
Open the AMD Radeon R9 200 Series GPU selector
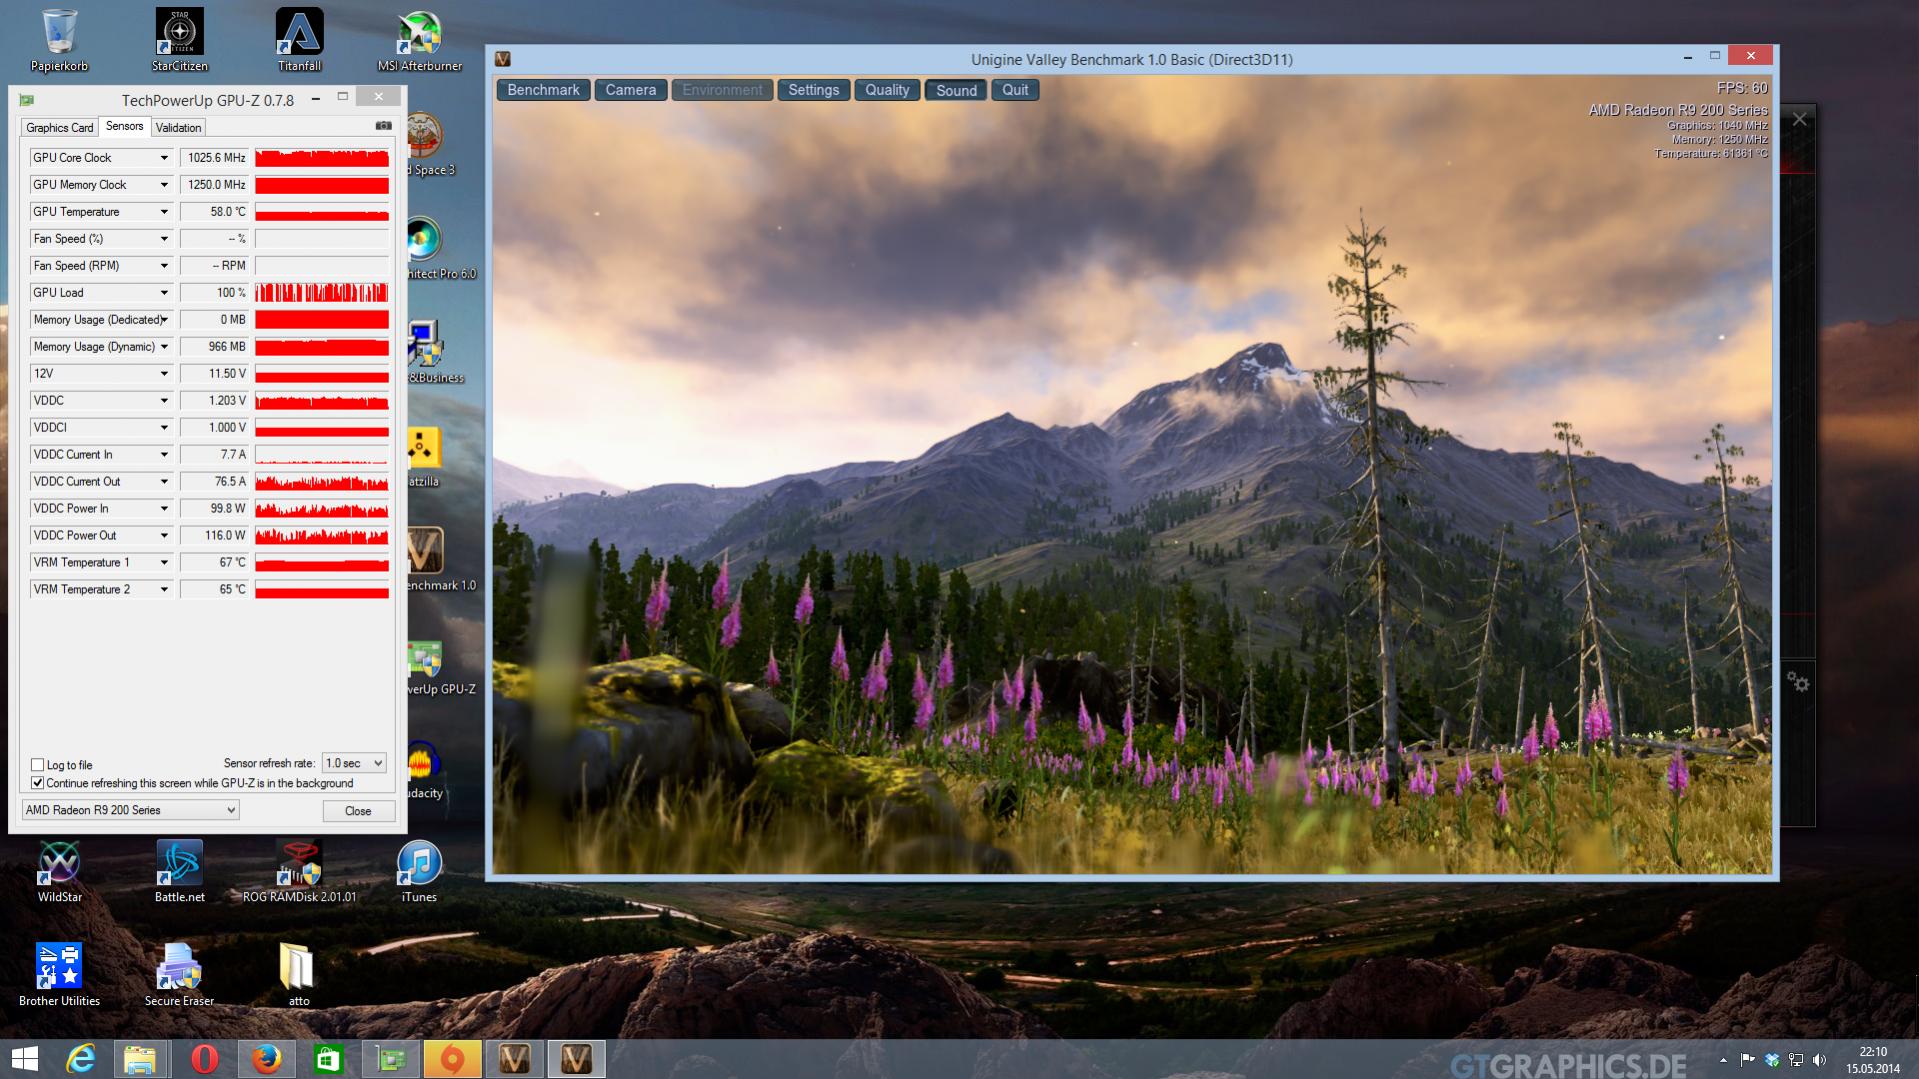point(130,810)
